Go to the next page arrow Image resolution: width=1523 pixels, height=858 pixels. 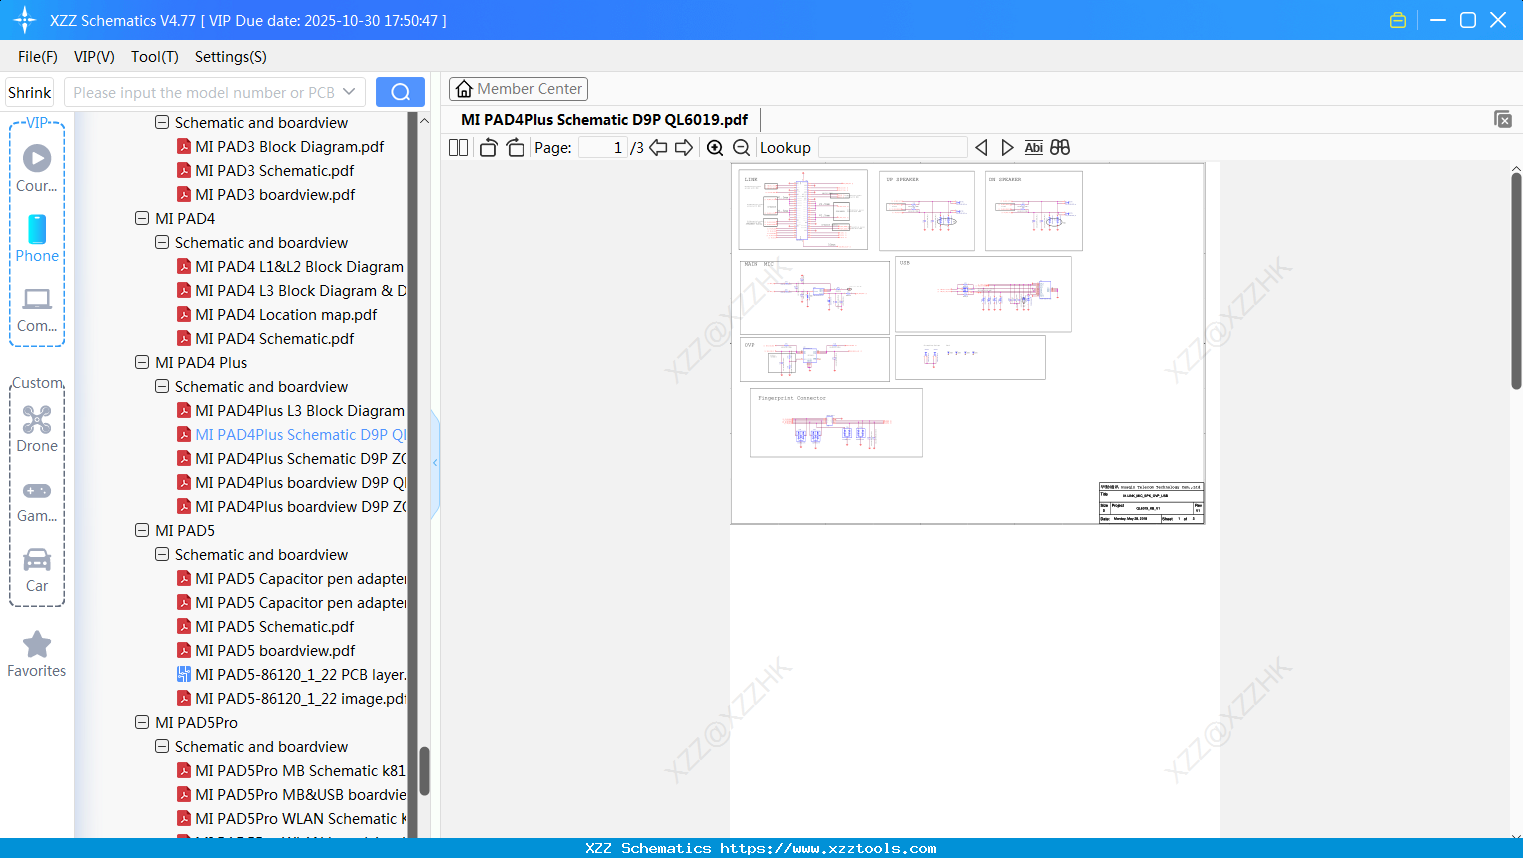(684, 148)
